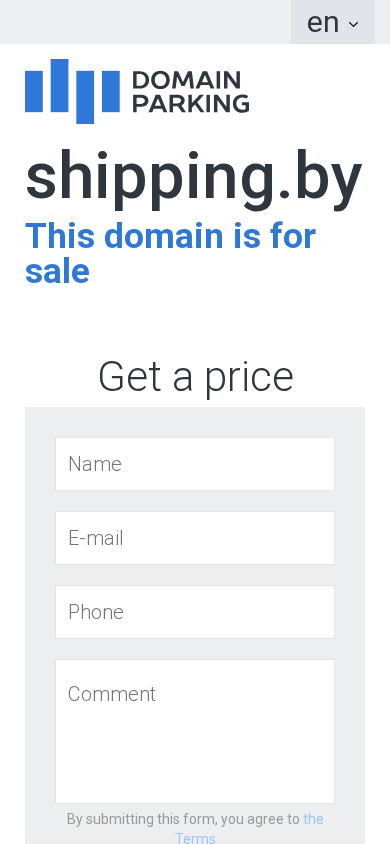390x844 pixels.
Task: Open the en language dropdown
Action: click(333, 22)
